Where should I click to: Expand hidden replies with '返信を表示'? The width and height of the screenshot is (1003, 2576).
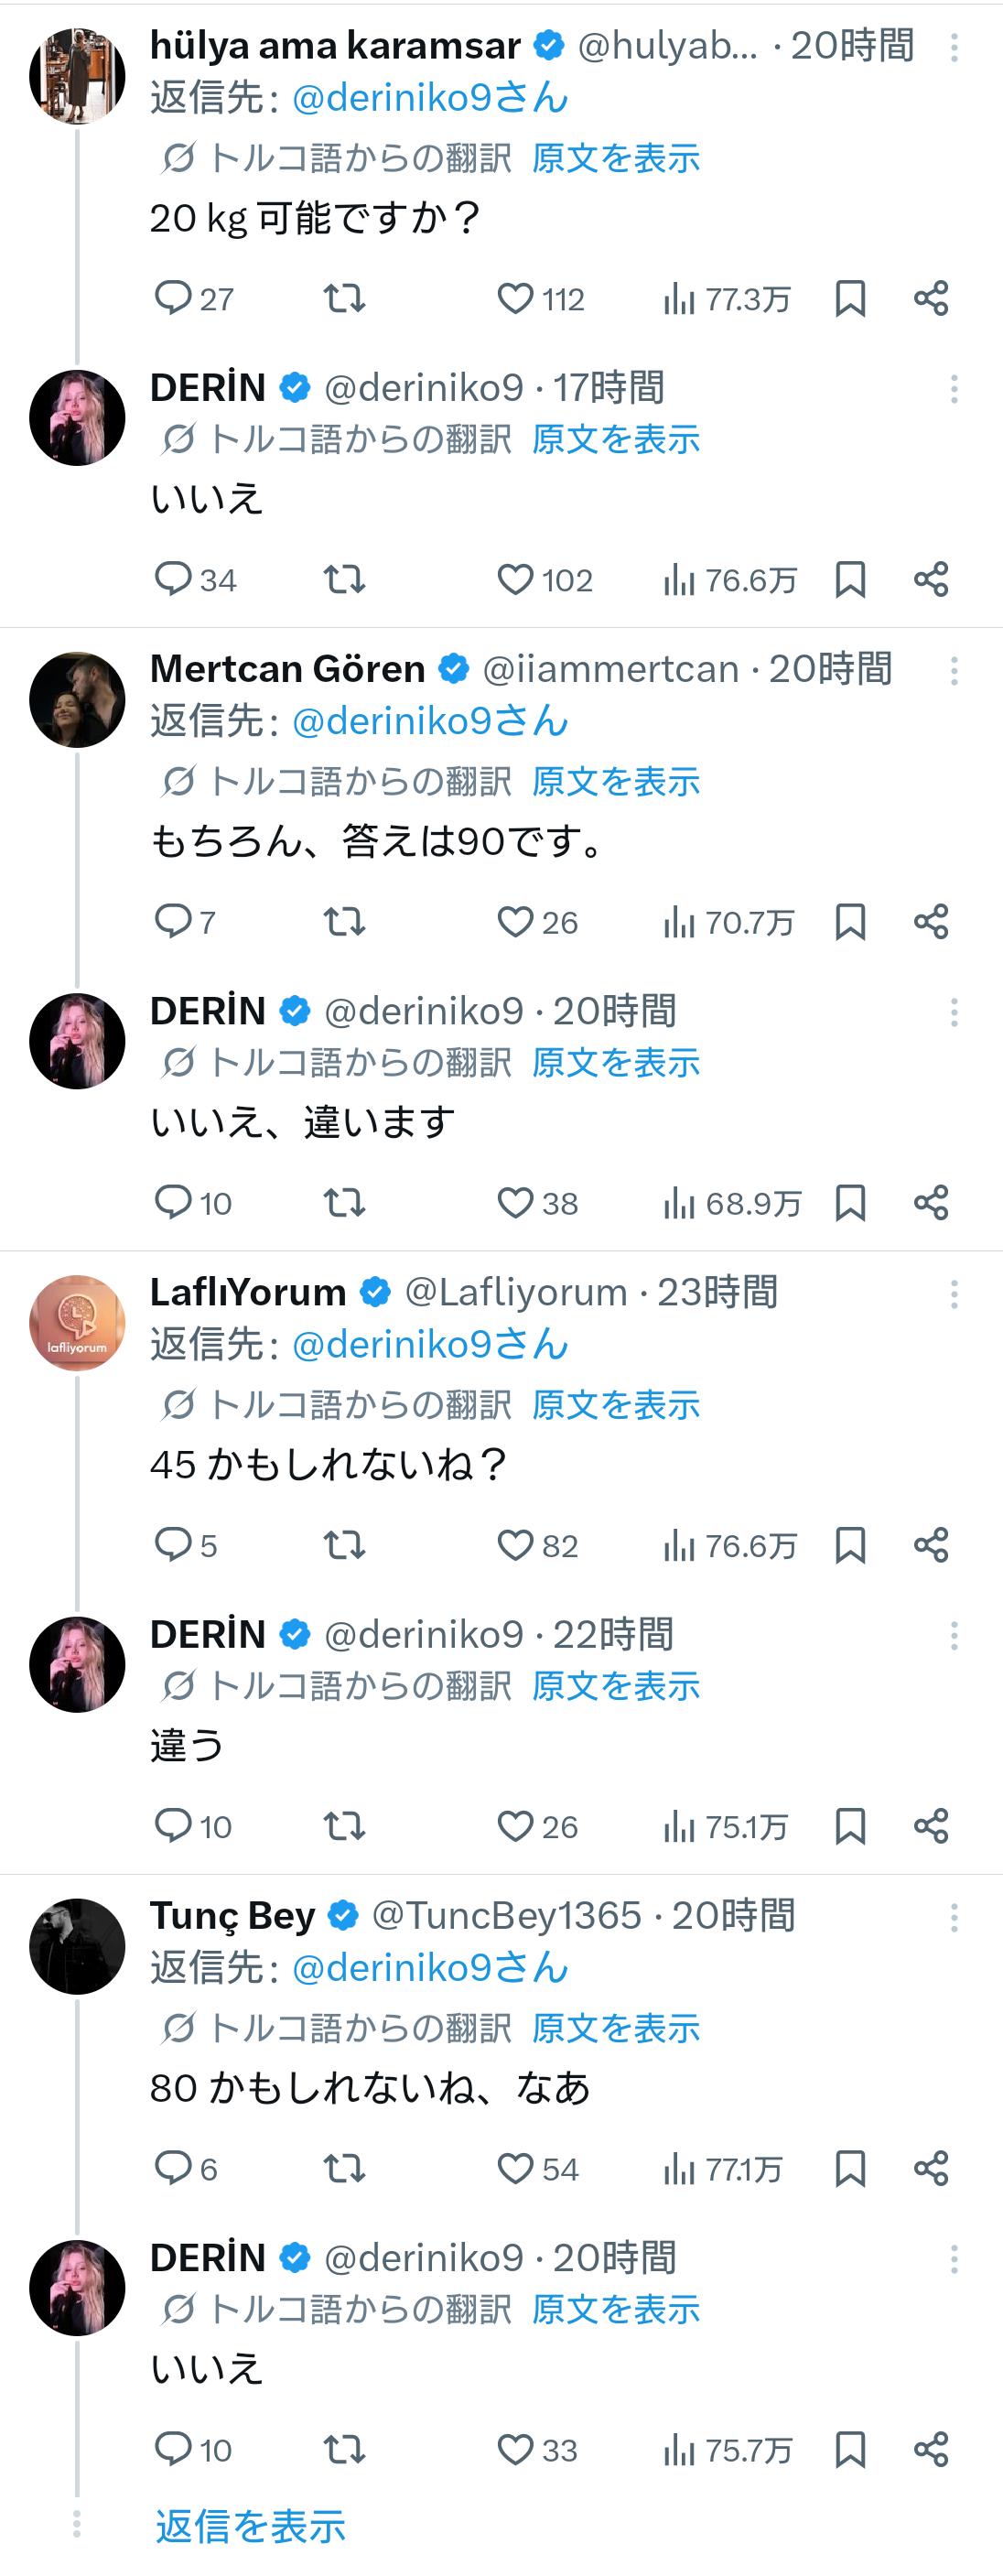tap(250, 2526)
